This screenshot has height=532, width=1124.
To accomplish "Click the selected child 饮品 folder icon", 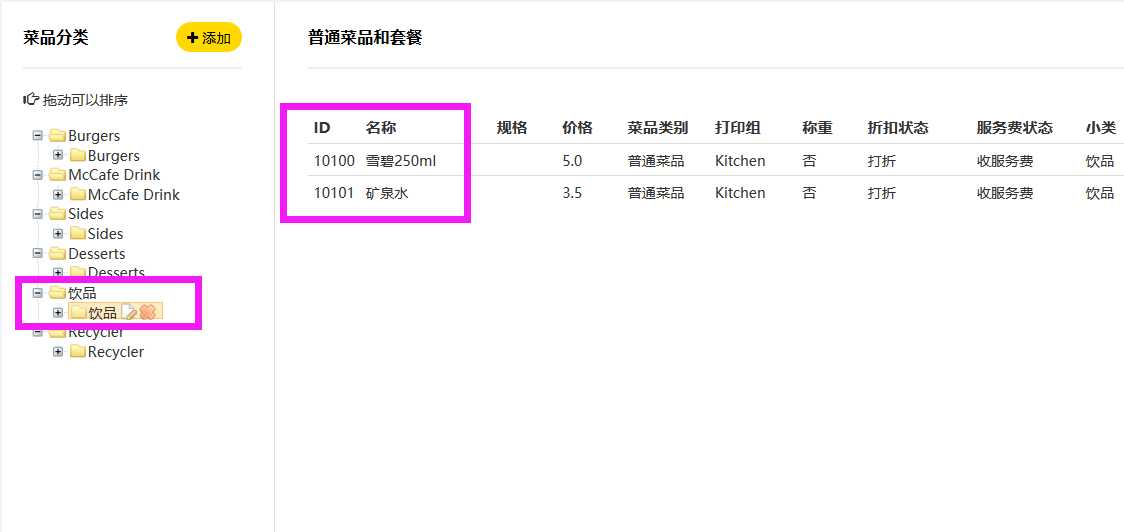I will pos(77,312).
